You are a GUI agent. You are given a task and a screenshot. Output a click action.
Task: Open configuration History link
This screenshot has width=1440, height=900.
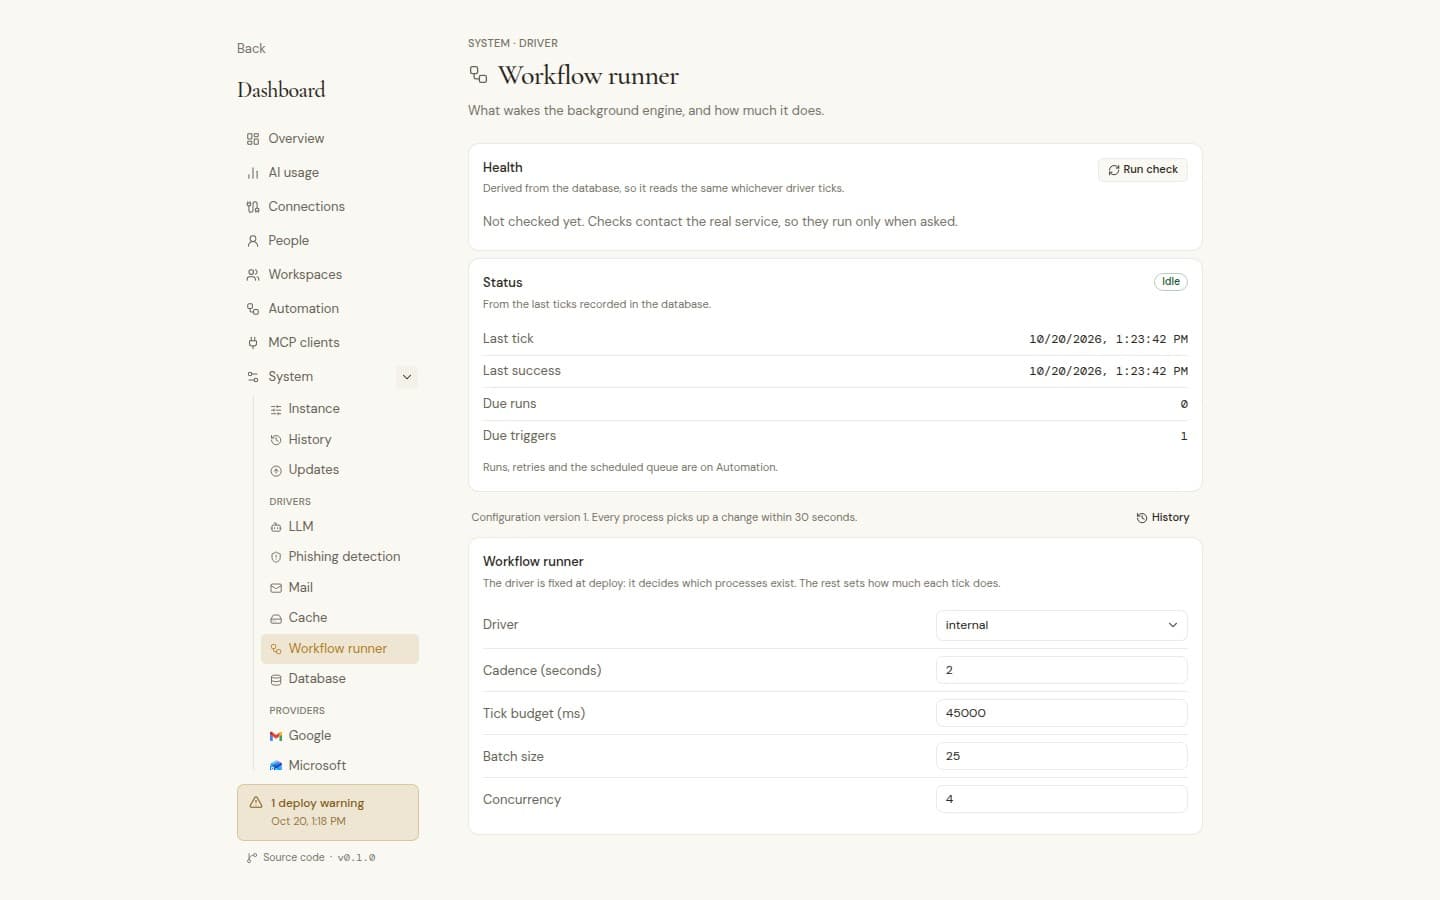click(1163, 518)
